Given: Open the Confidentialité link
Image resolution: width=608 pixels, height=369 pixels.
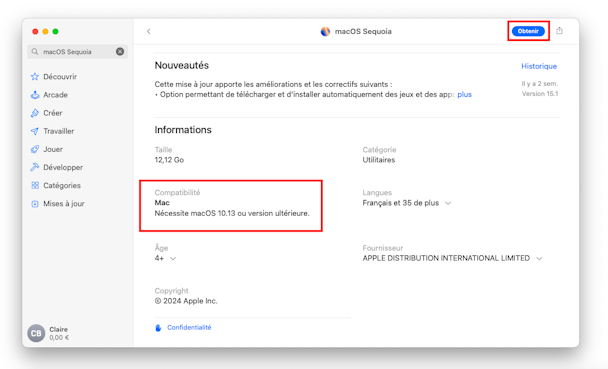Looking at the screenshot, I should point(189,328).
